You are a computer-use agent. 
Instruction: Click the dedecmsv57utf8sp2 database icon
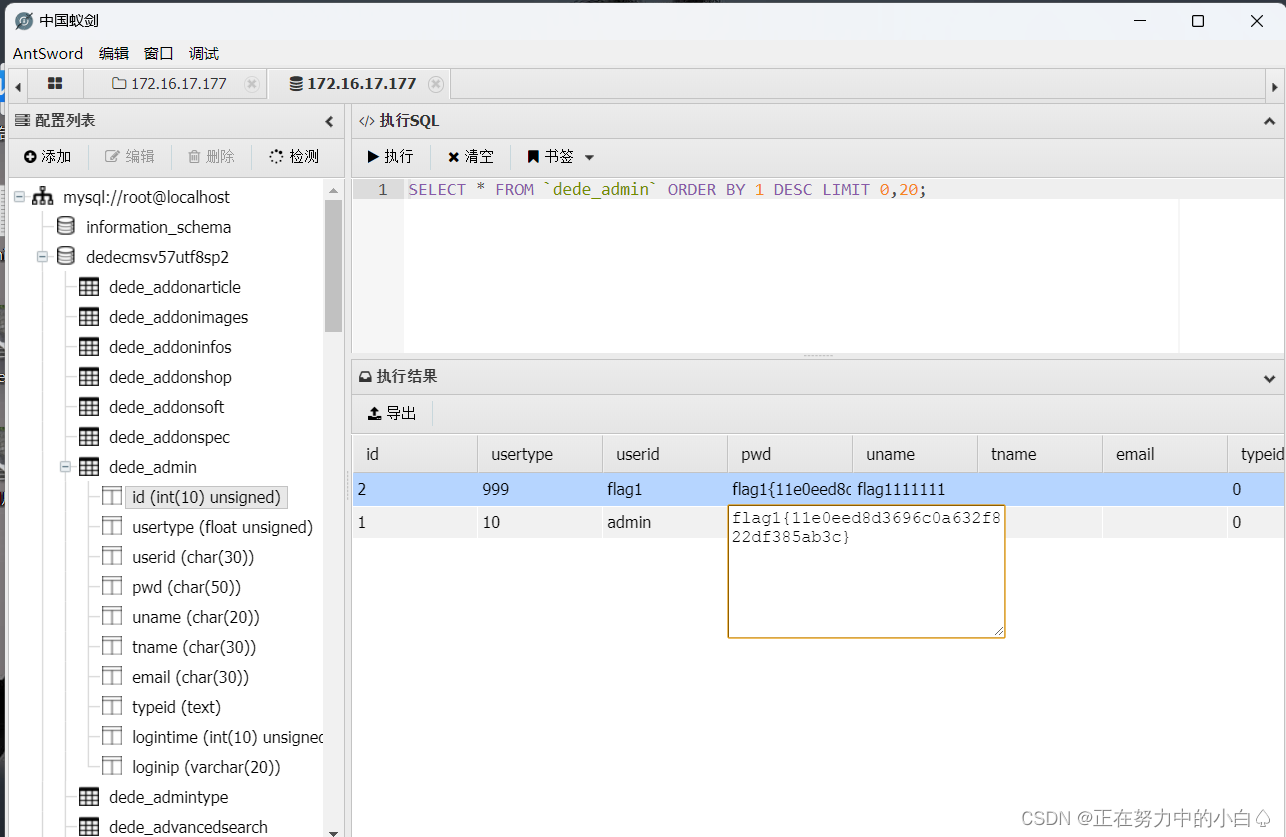[66, 257]
